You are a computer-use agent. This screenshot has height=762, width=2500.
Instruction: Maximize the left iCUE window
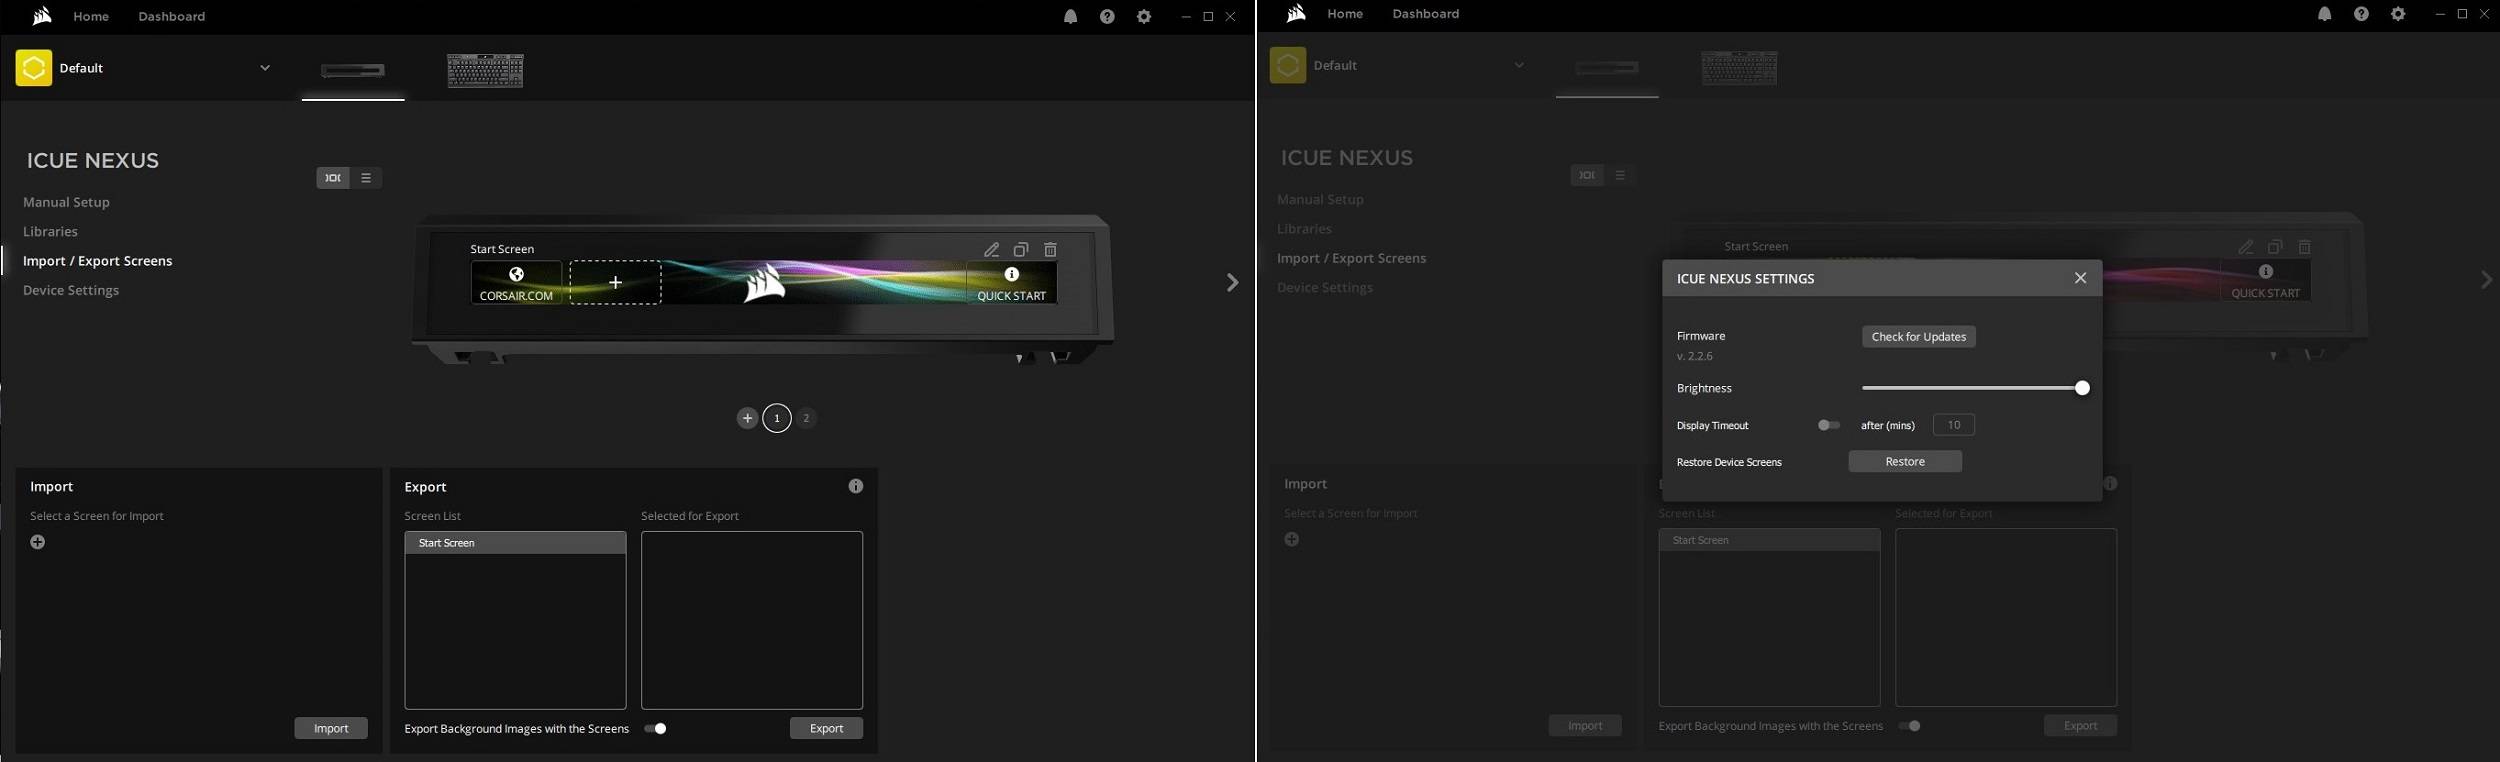click(1208, 17)
